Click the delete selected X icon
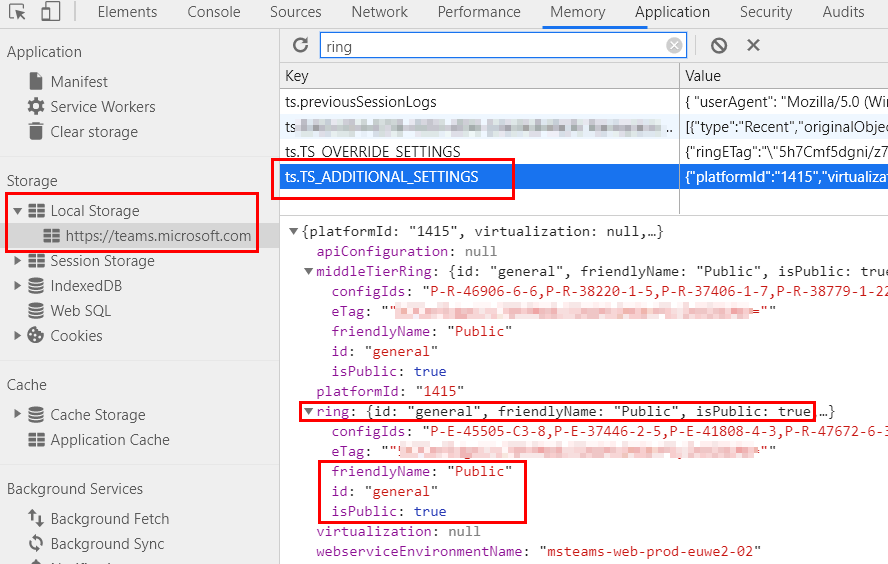888x564 pixels. [x=753, y=45]
